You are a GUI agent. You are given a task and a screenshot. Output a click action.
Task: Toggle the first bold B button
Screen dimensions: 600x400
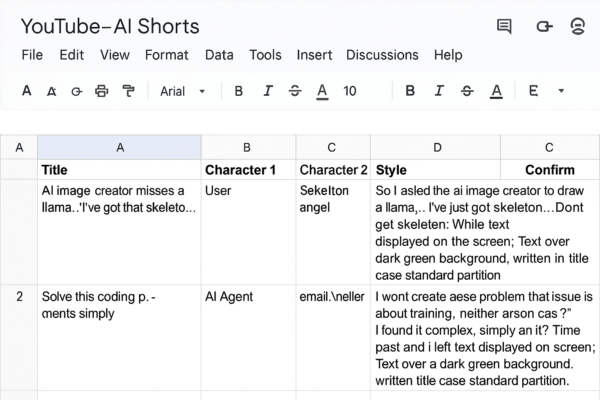[238, 91]
